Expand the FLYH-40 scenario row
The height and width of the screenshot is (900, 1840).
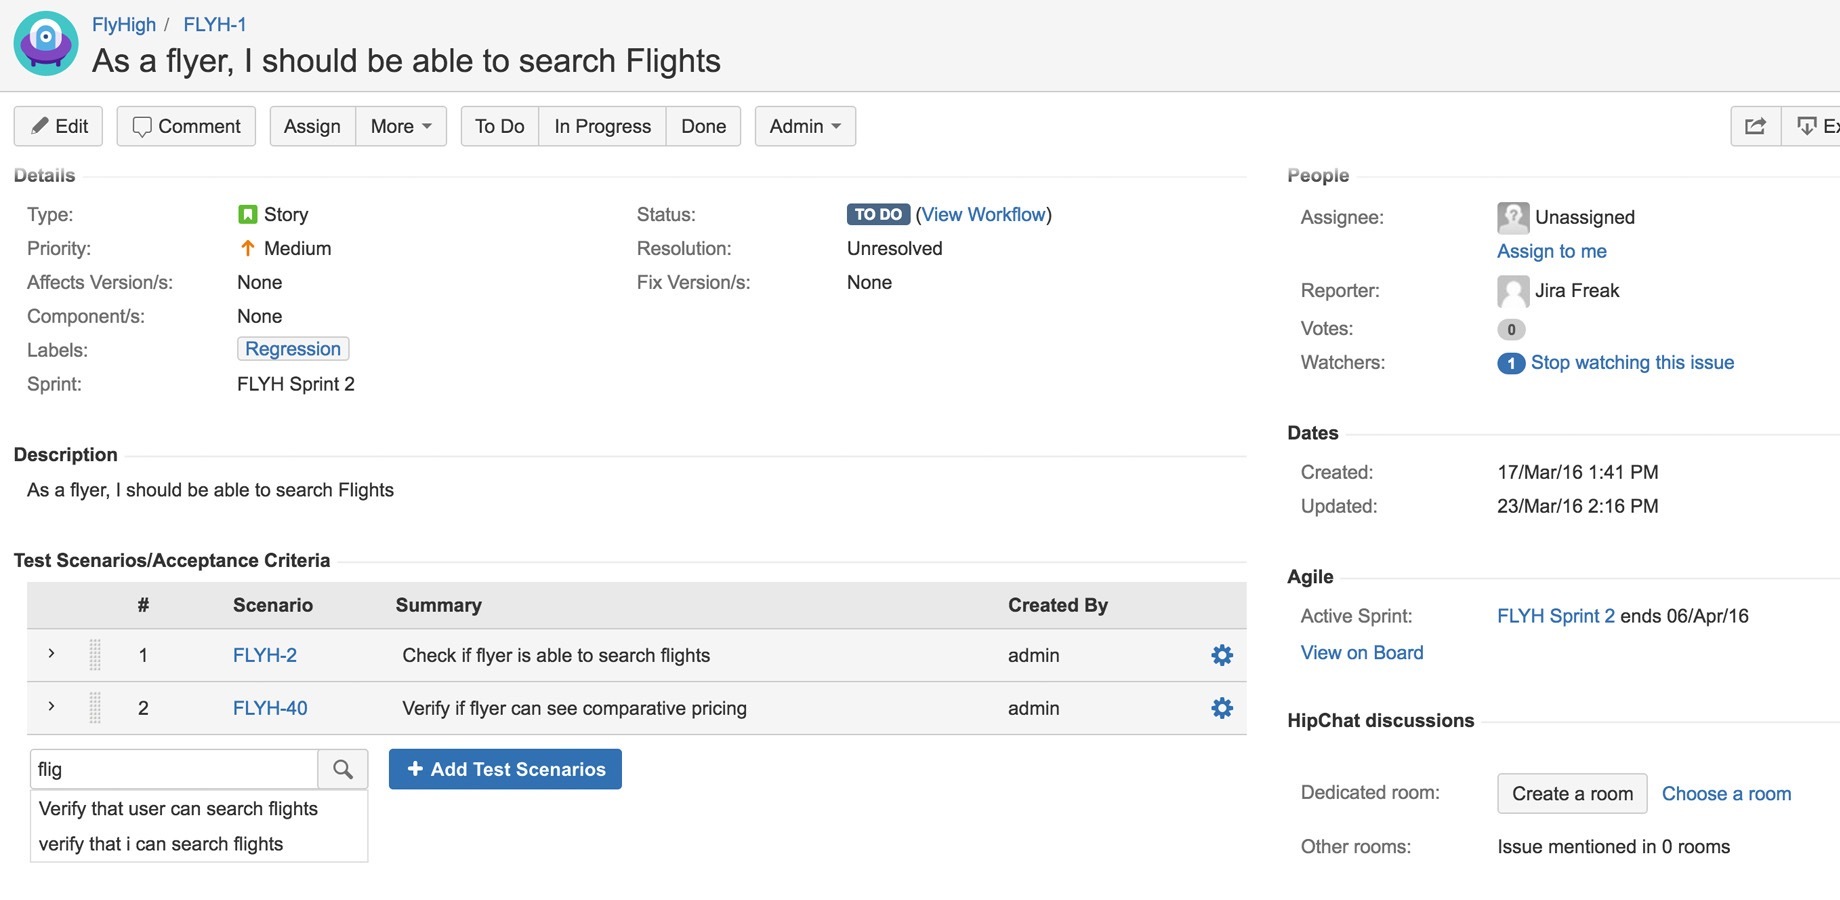point(51,707)
